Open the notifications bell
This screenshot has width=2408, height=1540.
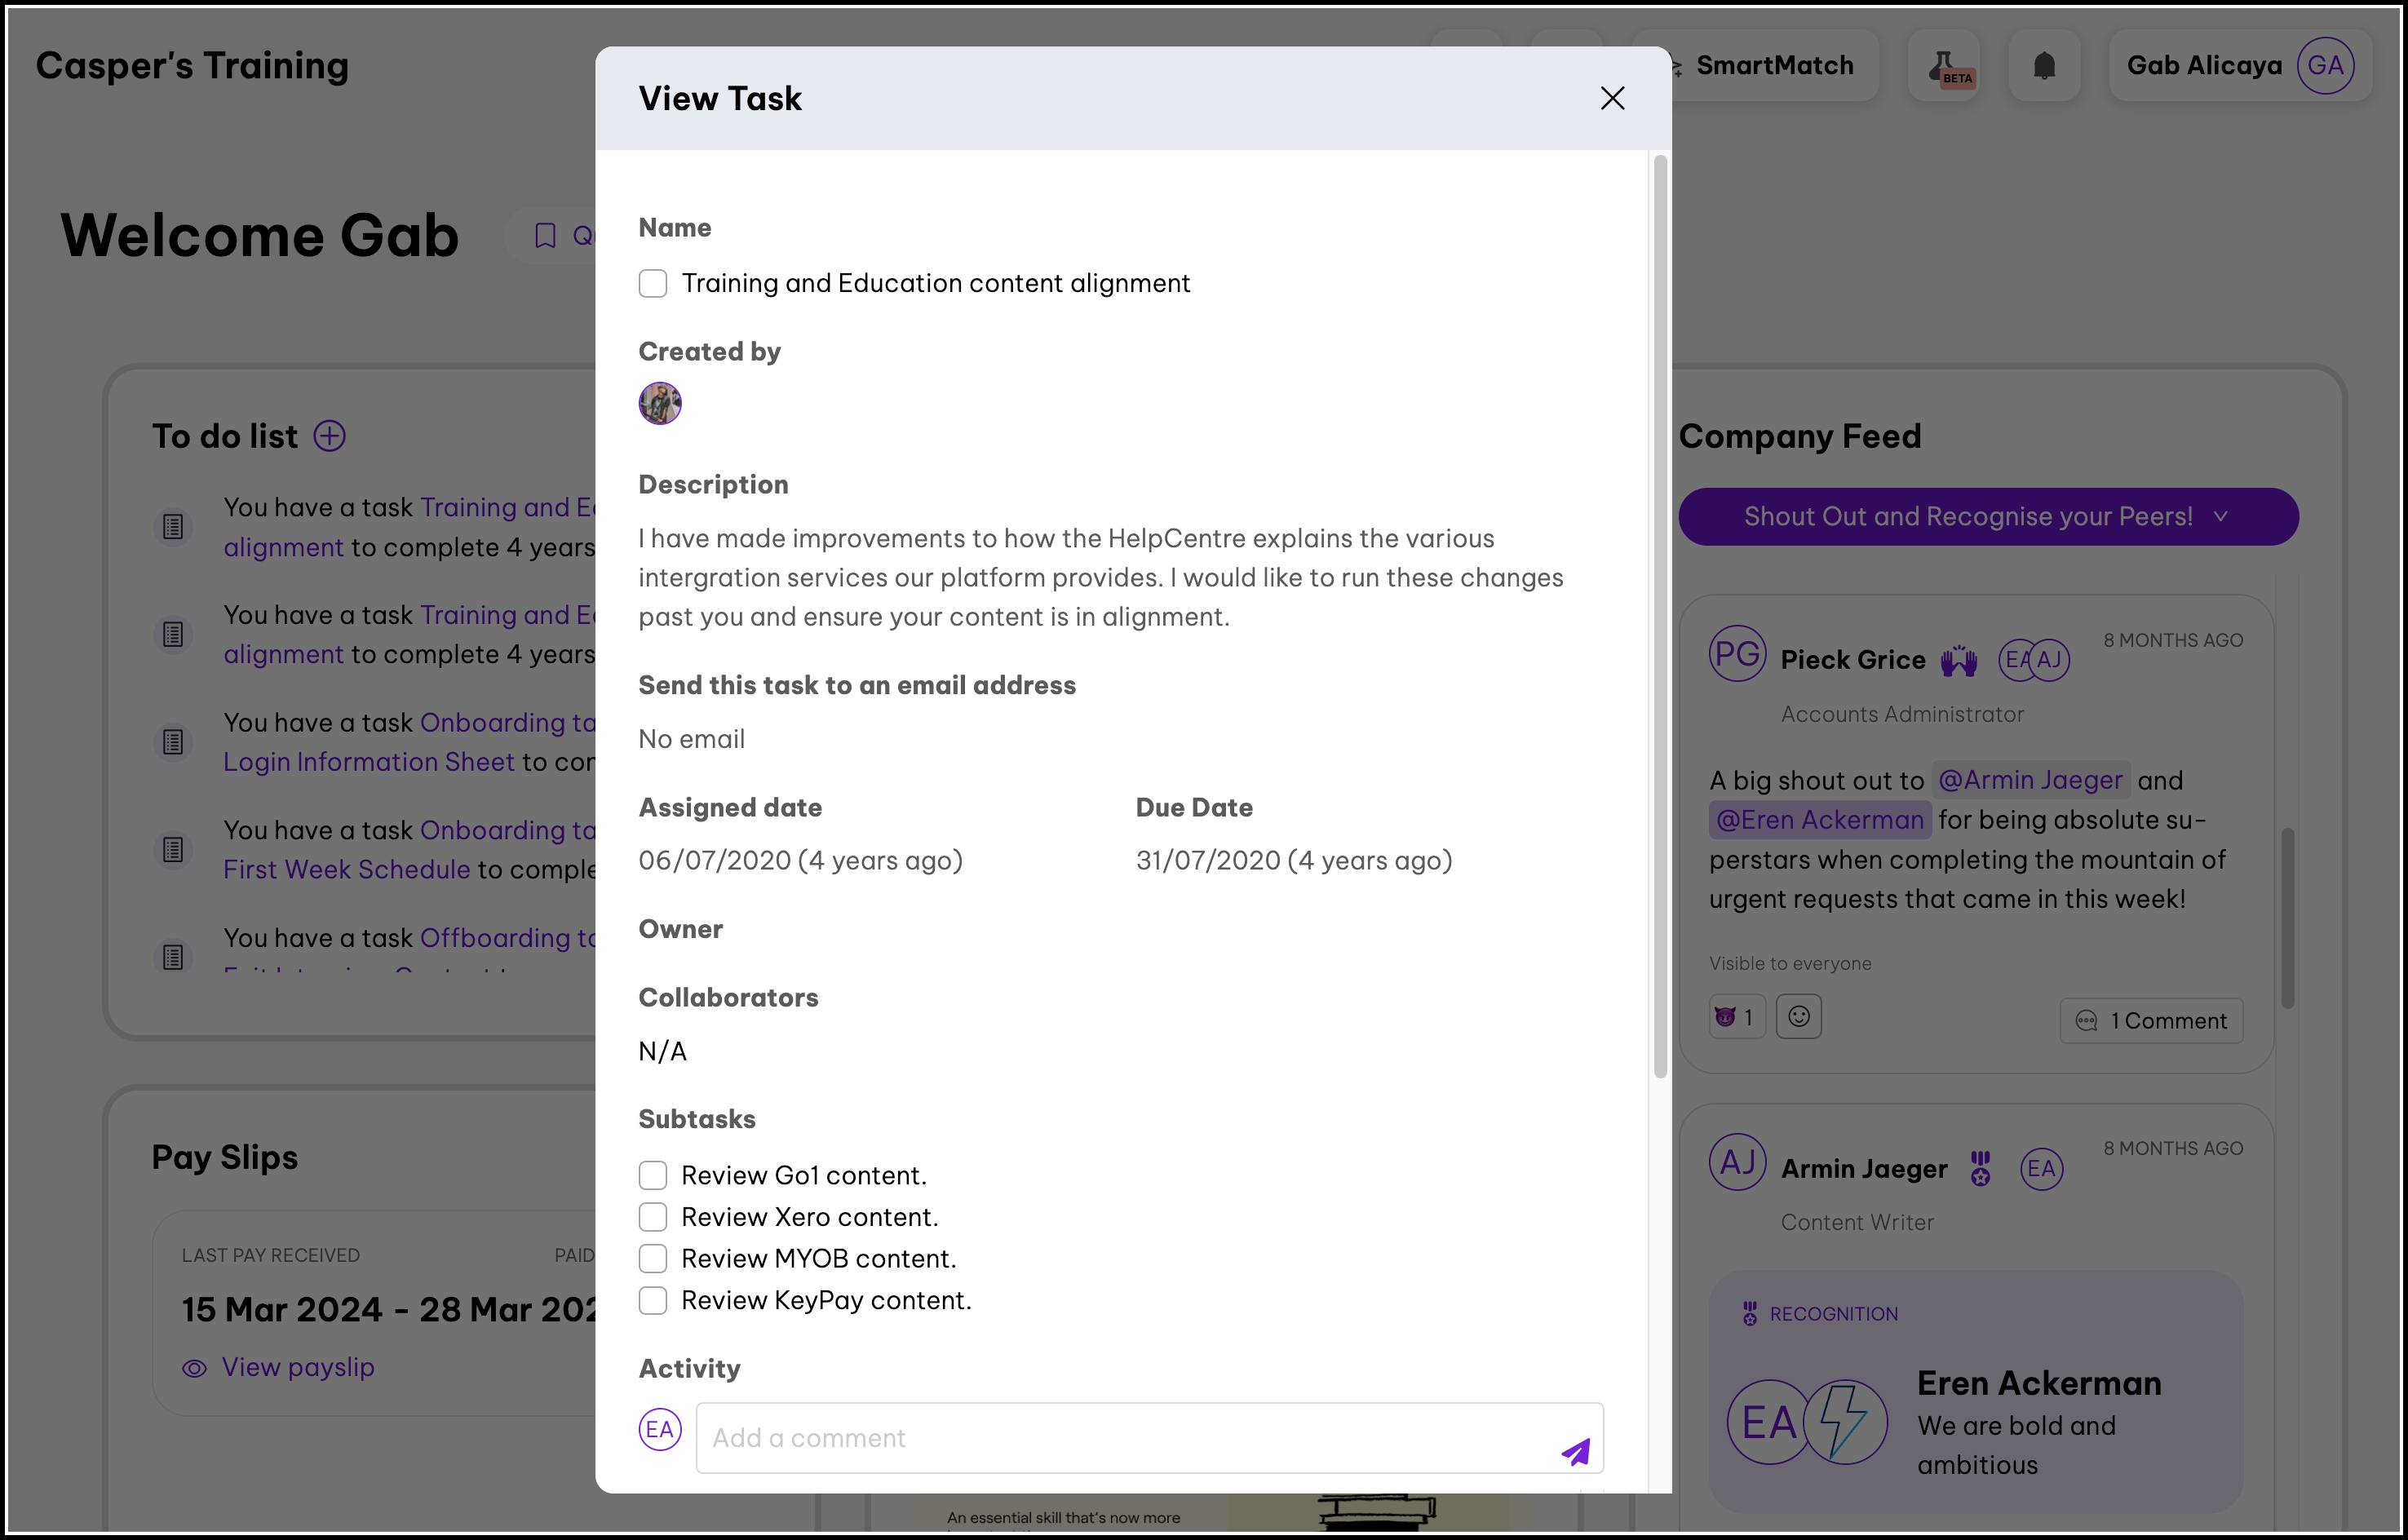(x=2044, y=66)
